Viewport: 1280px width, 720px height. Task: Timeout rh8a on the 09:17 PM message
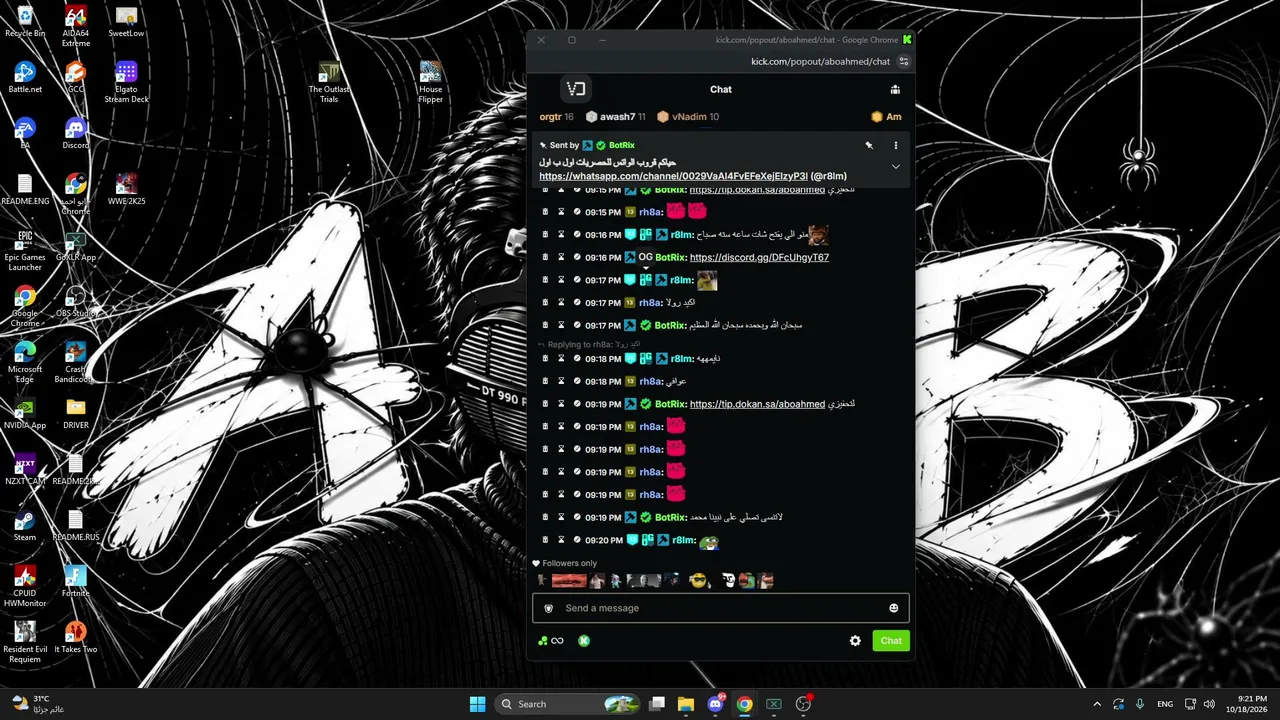561,302
